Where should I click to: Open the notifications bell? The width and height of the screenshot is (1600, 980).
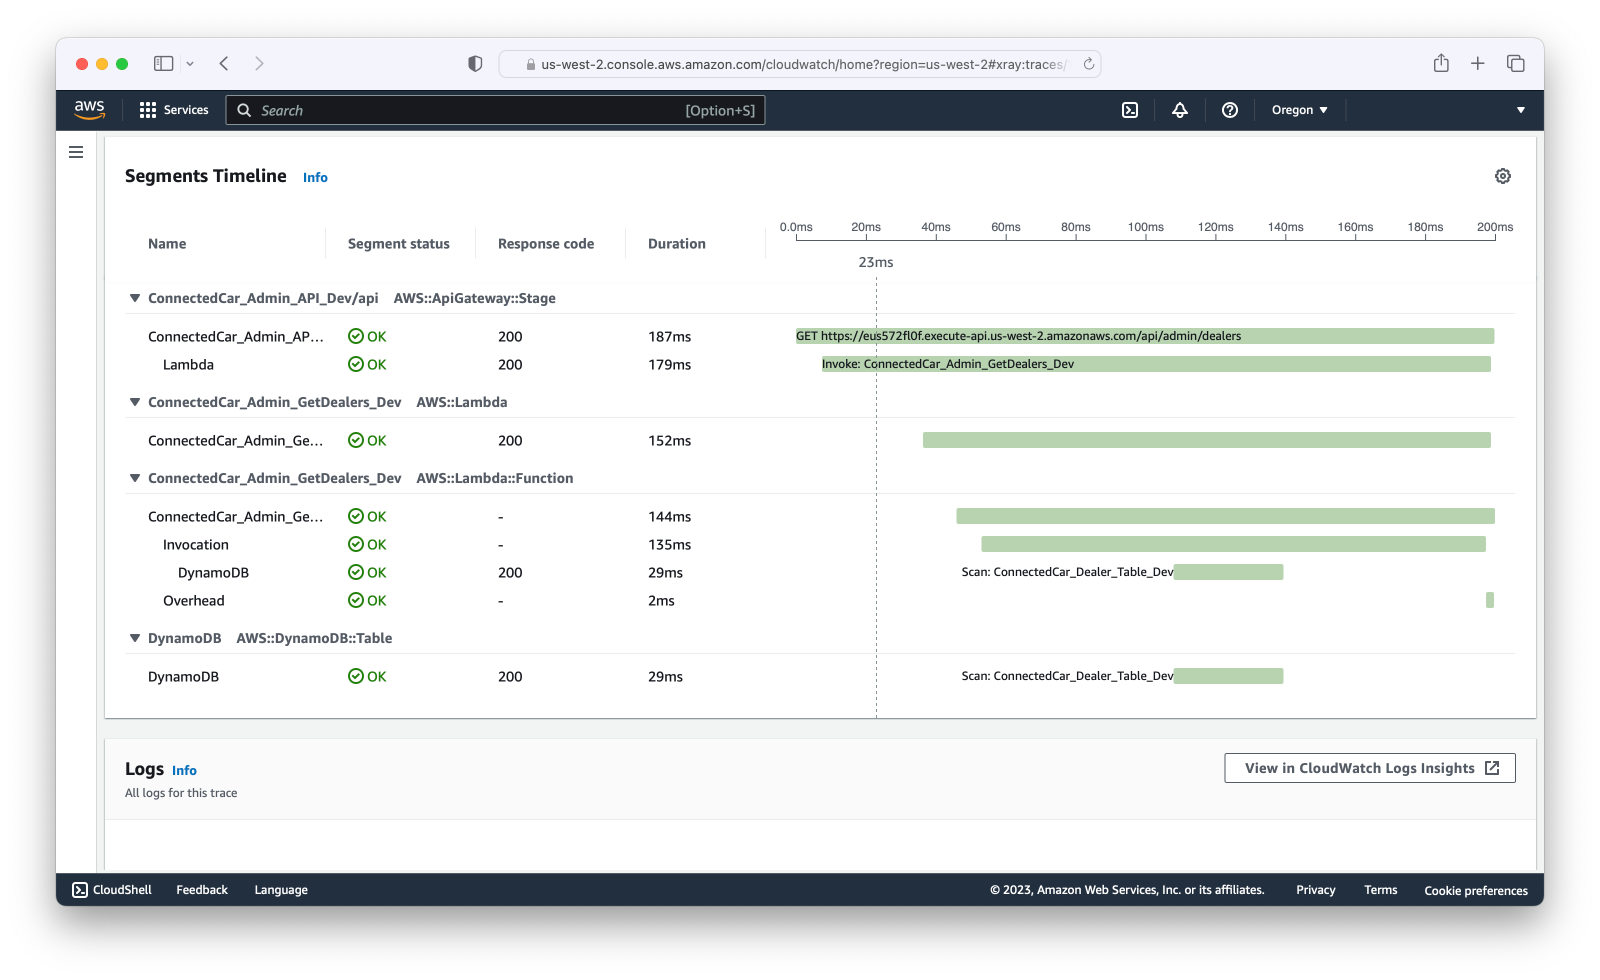[1180, 110]
